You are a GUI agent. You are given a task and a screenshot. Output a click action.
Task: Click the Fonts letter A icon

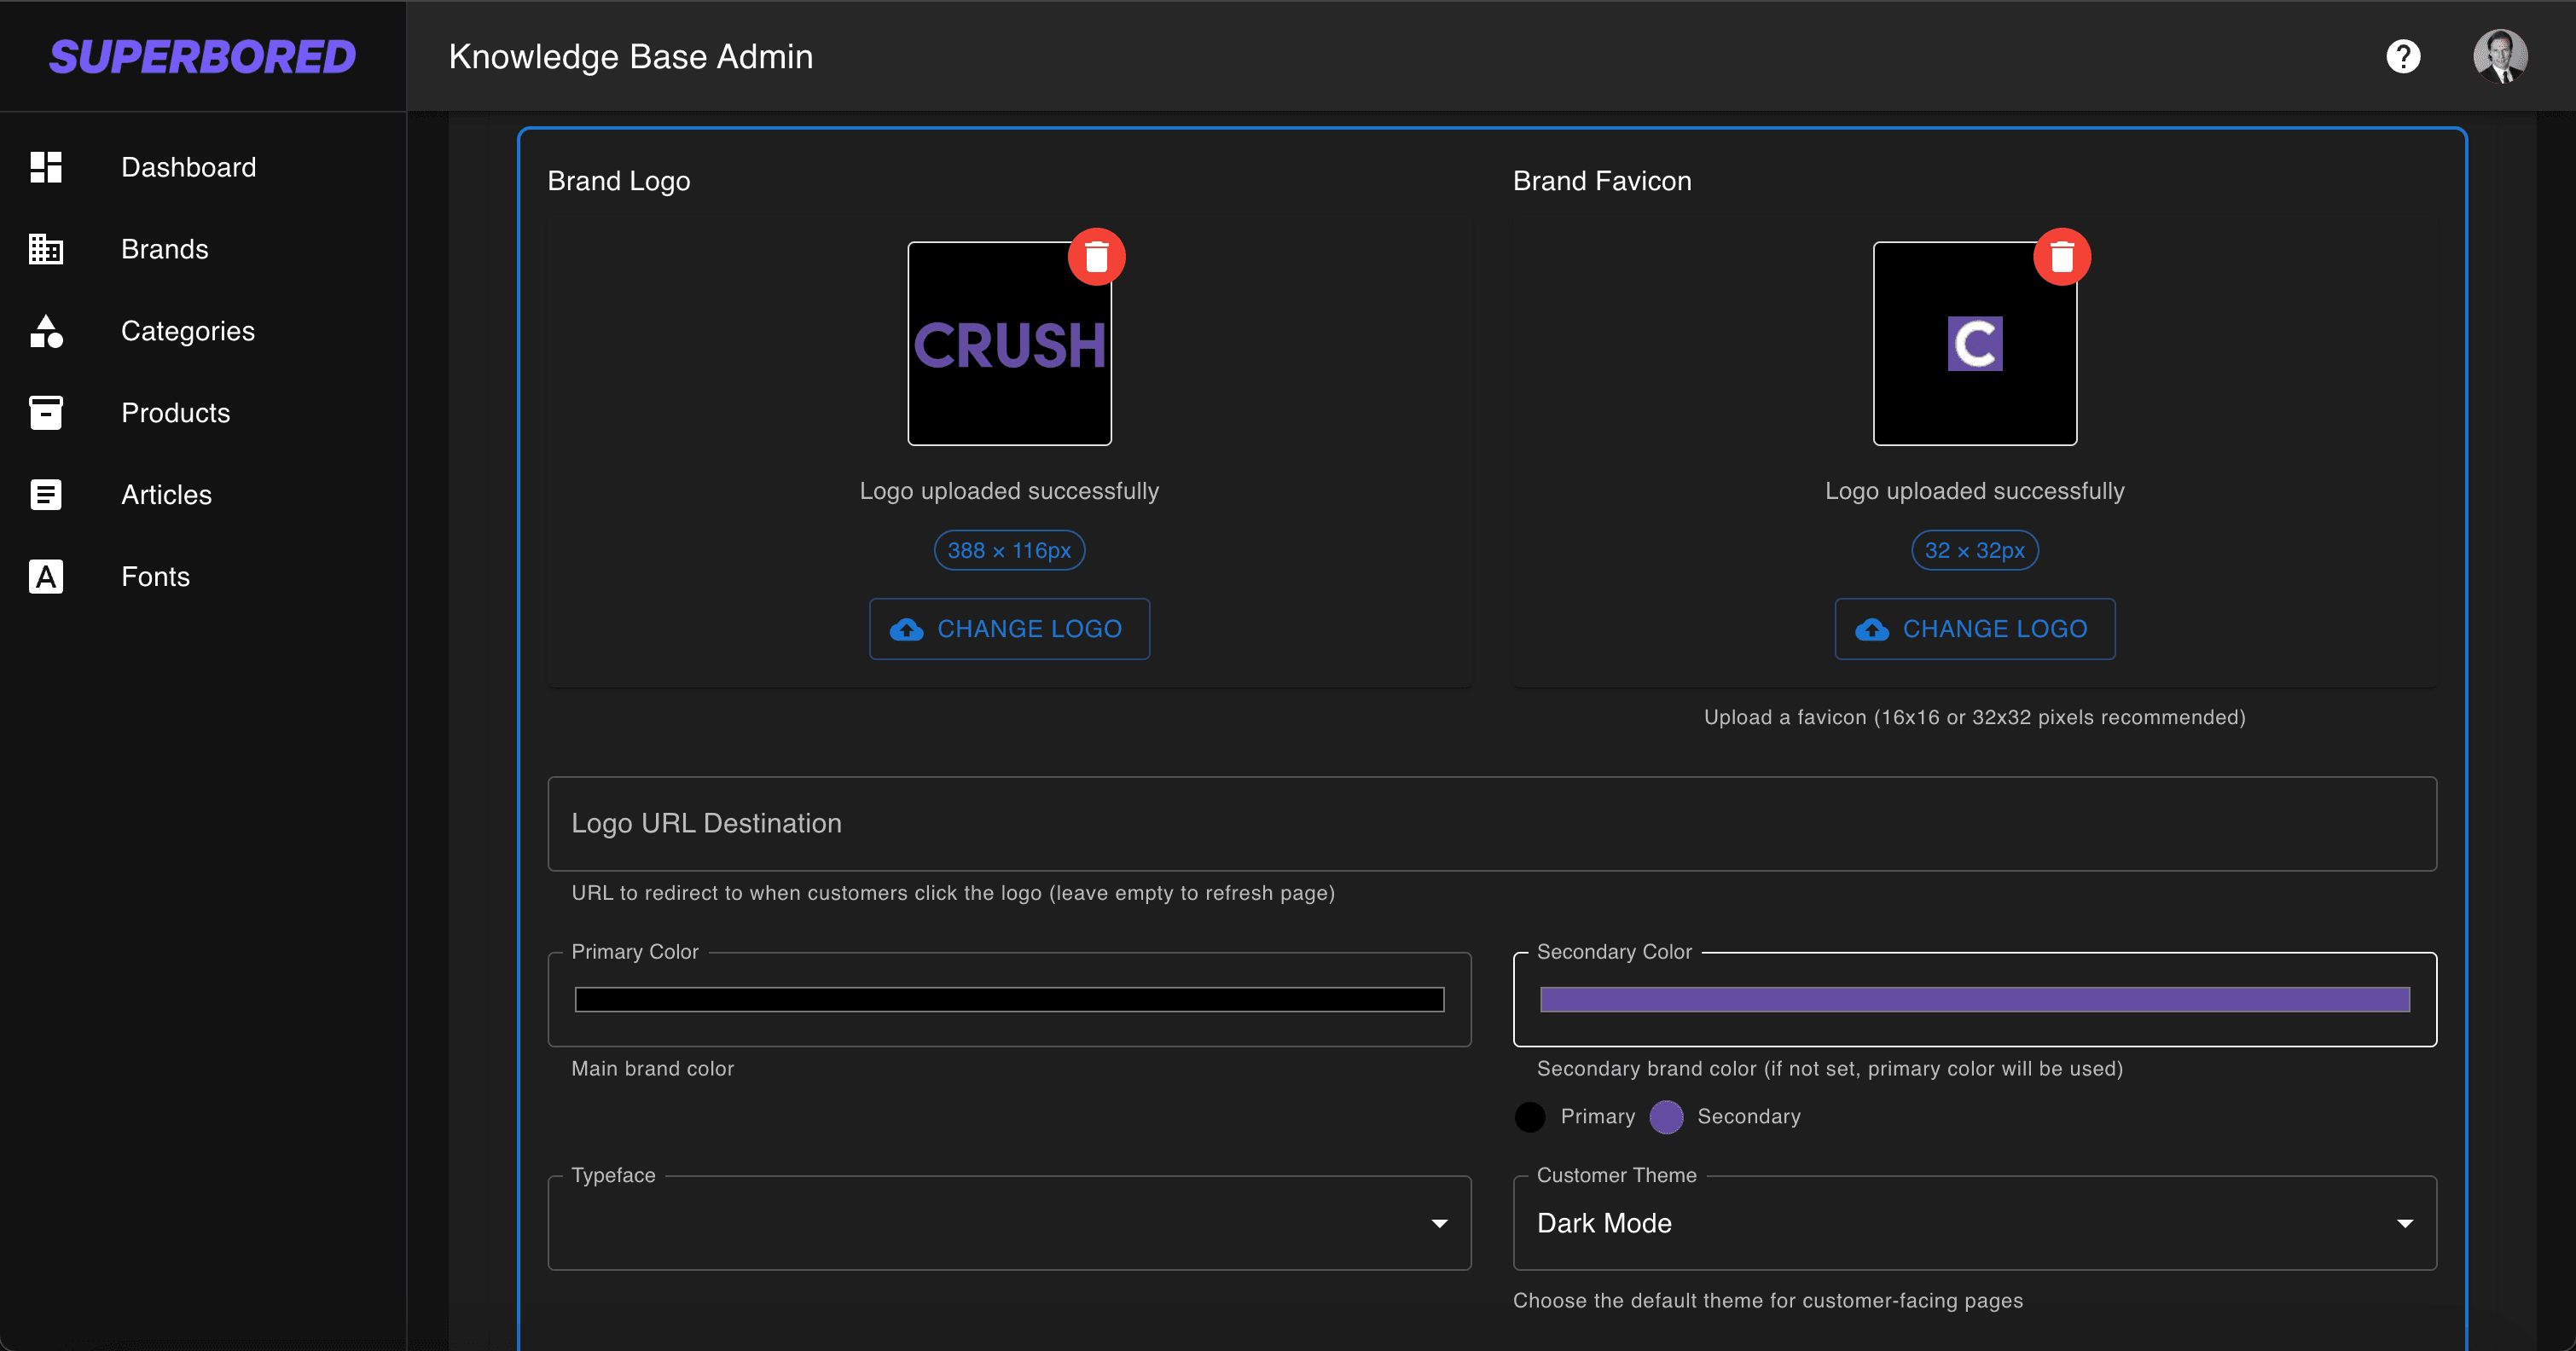[x=46, y=576]
